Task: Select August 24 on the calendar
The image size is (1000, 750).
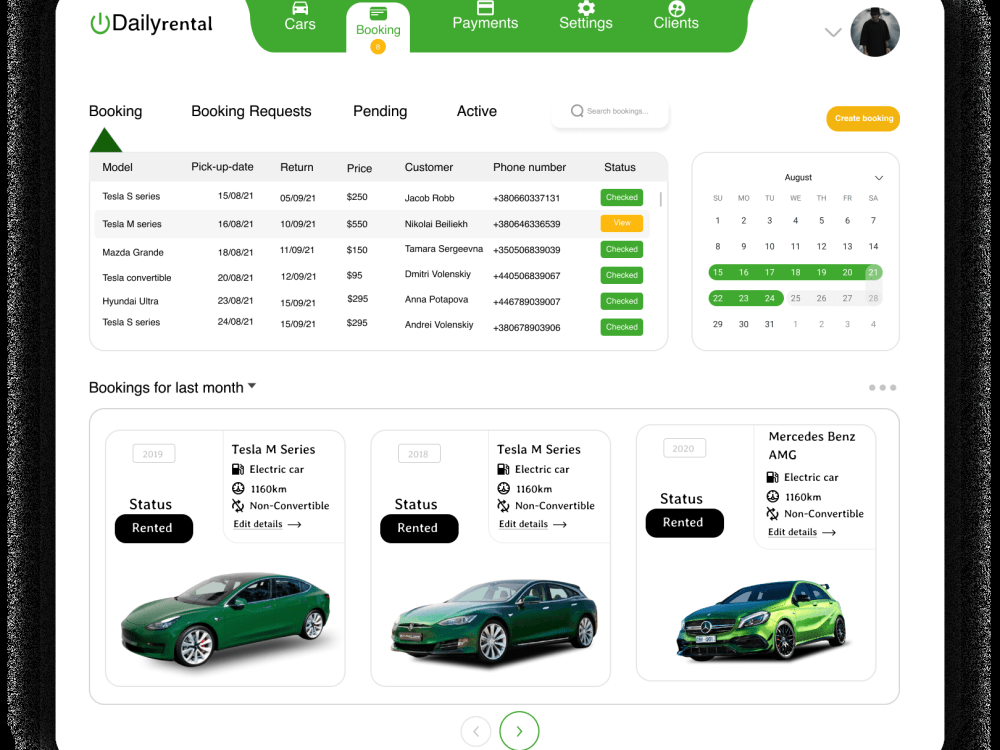Action: [770, 298]
